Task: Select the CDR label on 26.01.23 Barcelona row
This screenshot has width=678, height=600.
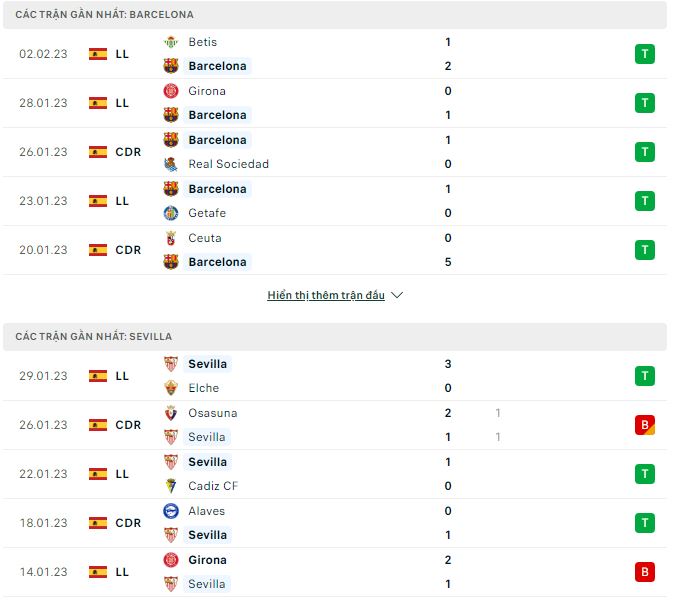Action: [x=128, y=152]
